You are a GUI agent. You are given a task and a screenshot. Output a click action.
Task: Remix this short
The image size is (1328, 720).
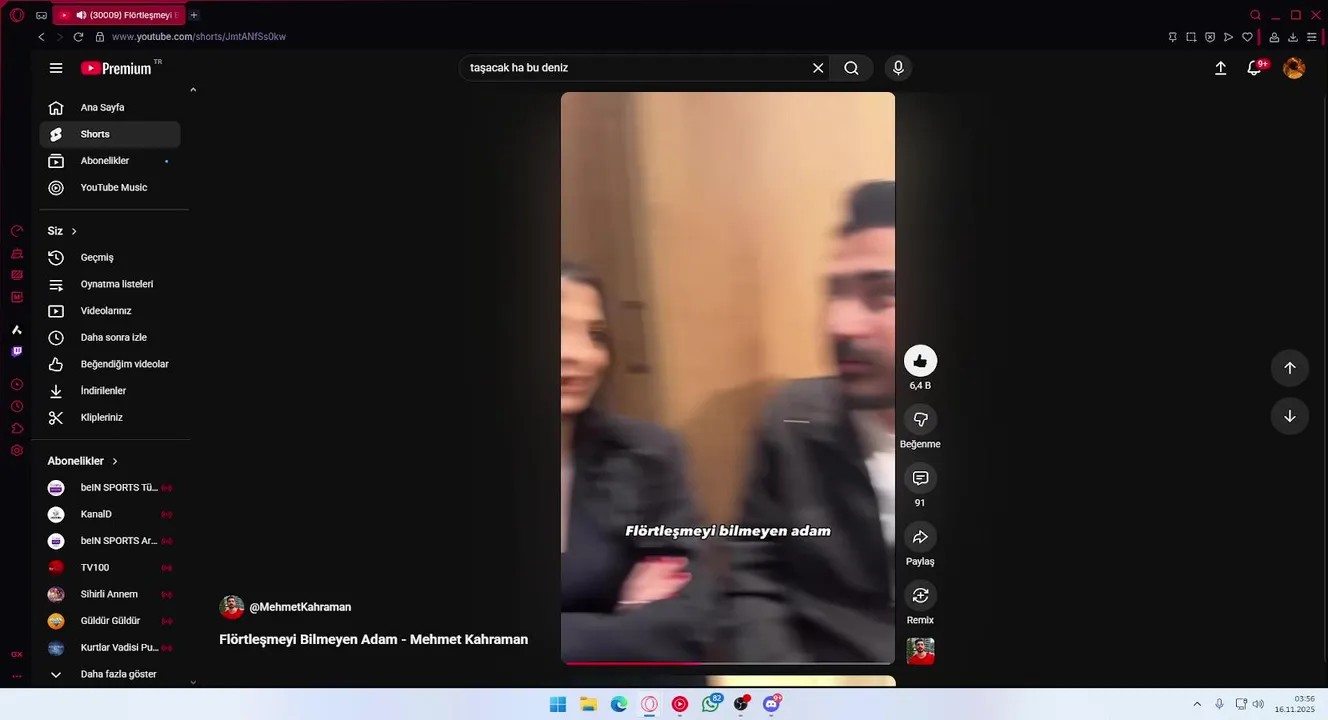point(920,596)
